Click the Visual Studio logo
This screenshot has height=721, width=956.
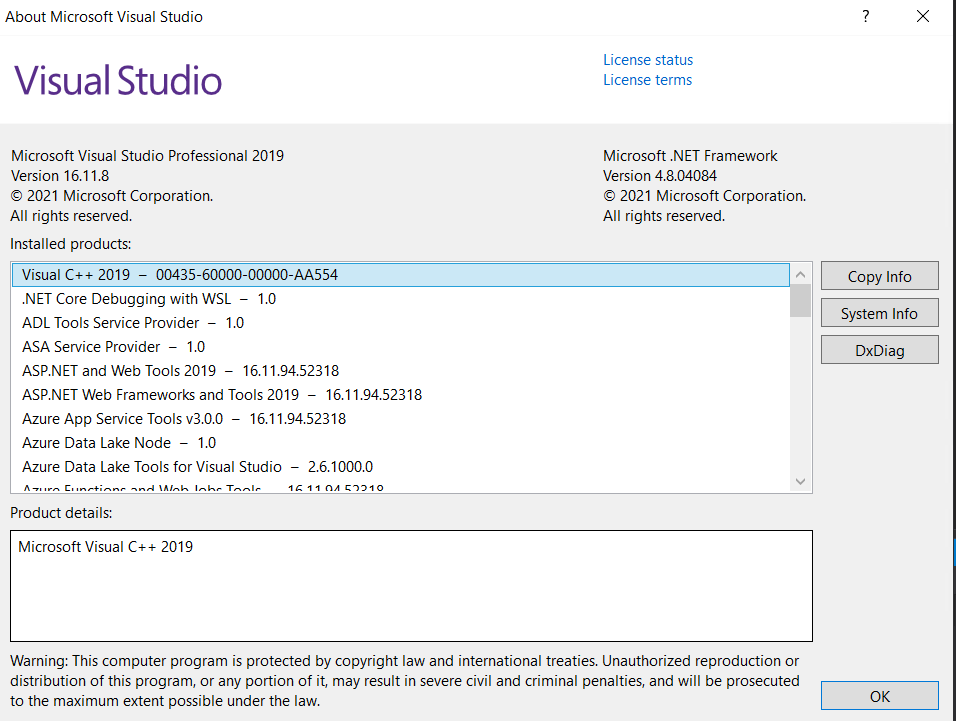[117, 78]
